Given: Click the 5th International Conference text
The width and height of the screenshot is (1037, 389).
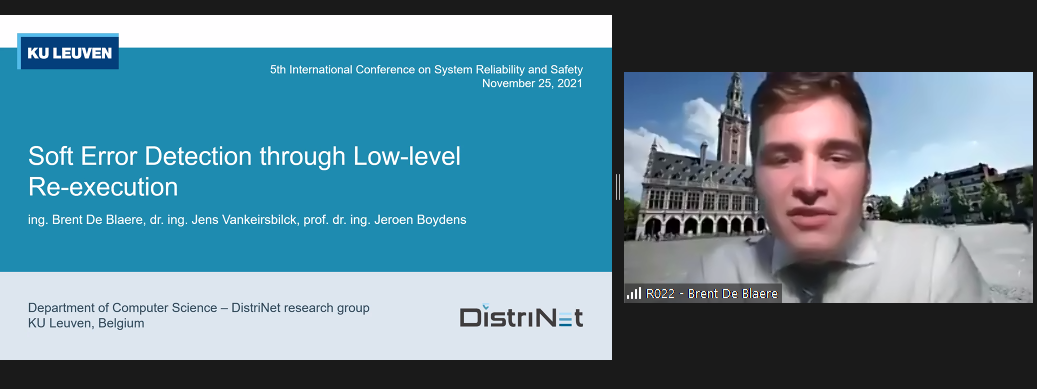Looking at the screenshot, I should [x=427, y=69].
